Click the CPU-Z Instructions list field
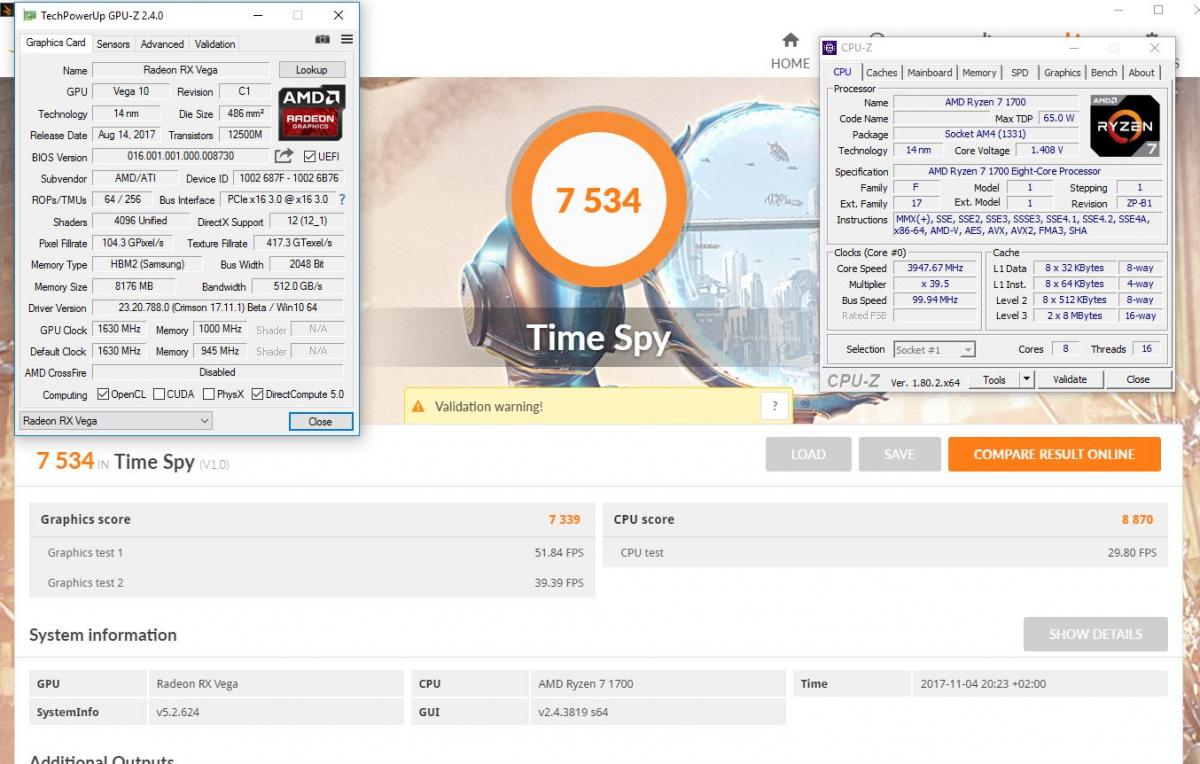 (x=1029, y=225)
